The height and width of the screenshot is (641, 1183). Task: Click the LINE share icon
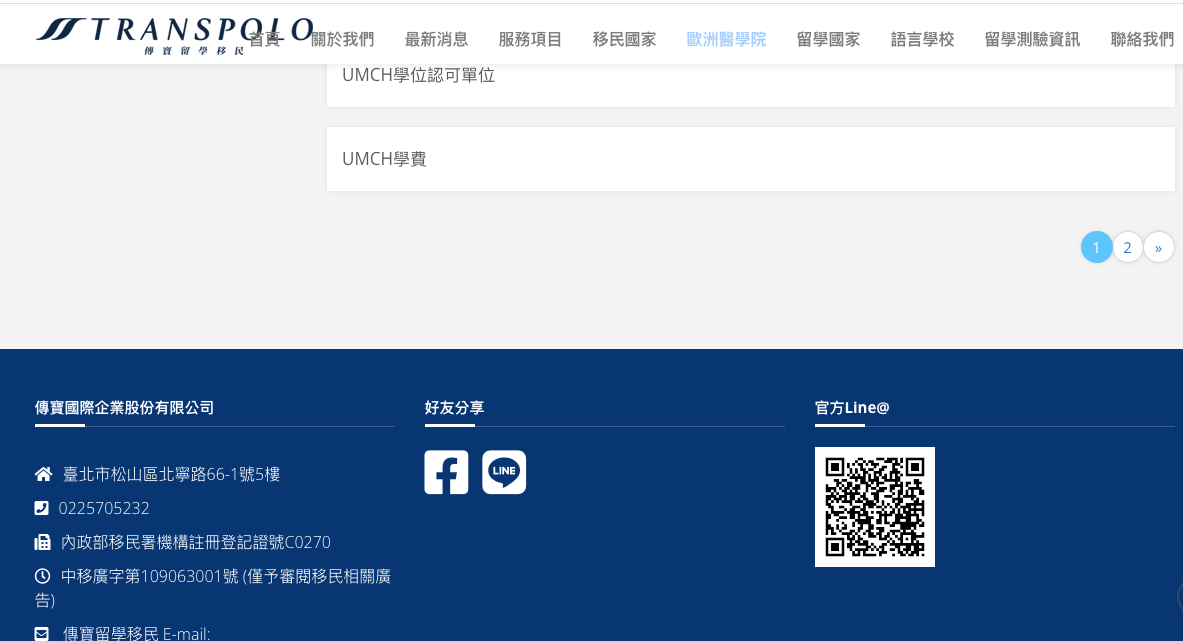(x=504, y=472)
